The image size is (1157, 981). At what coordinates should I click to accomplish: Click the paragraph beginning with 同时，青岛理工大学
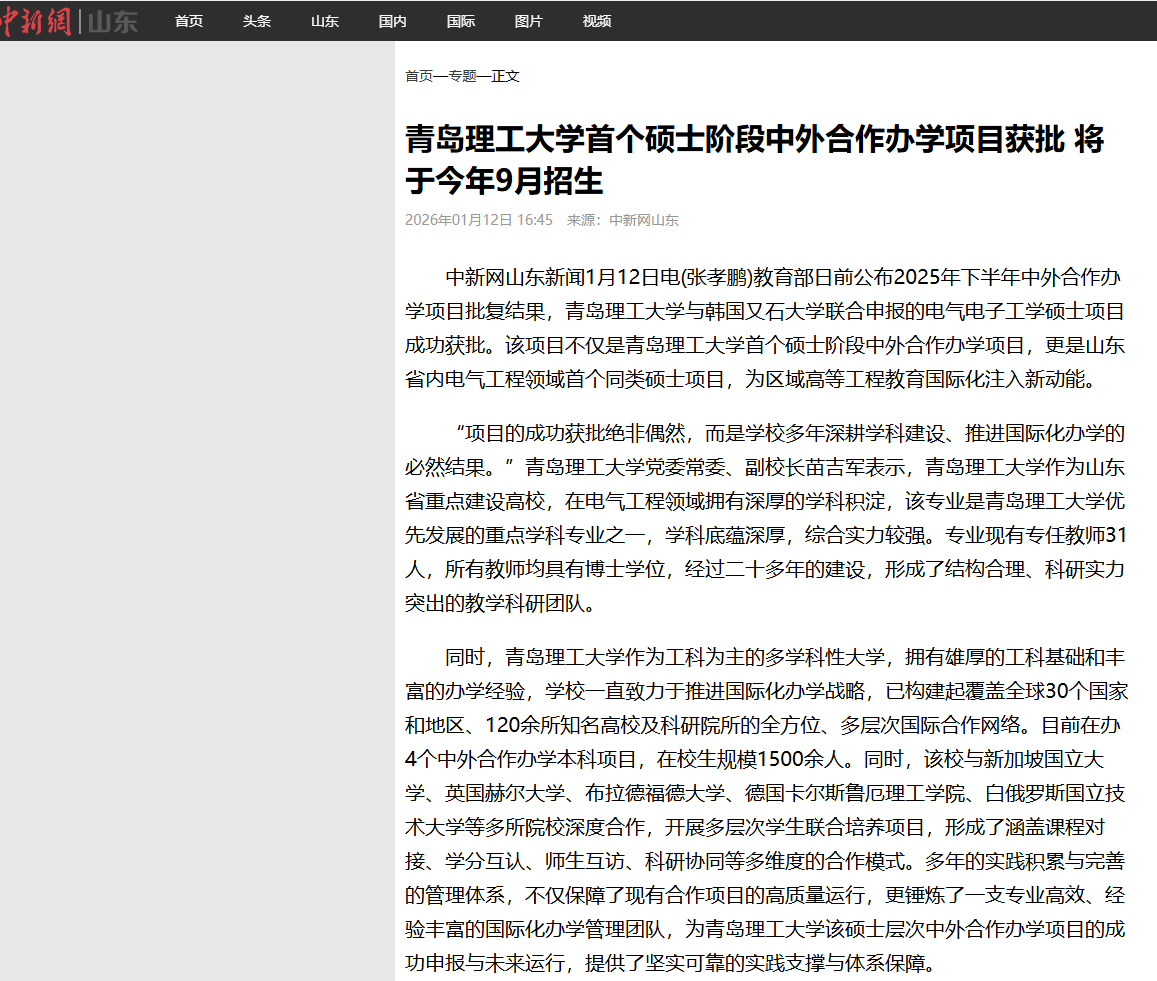click(765, 810)
